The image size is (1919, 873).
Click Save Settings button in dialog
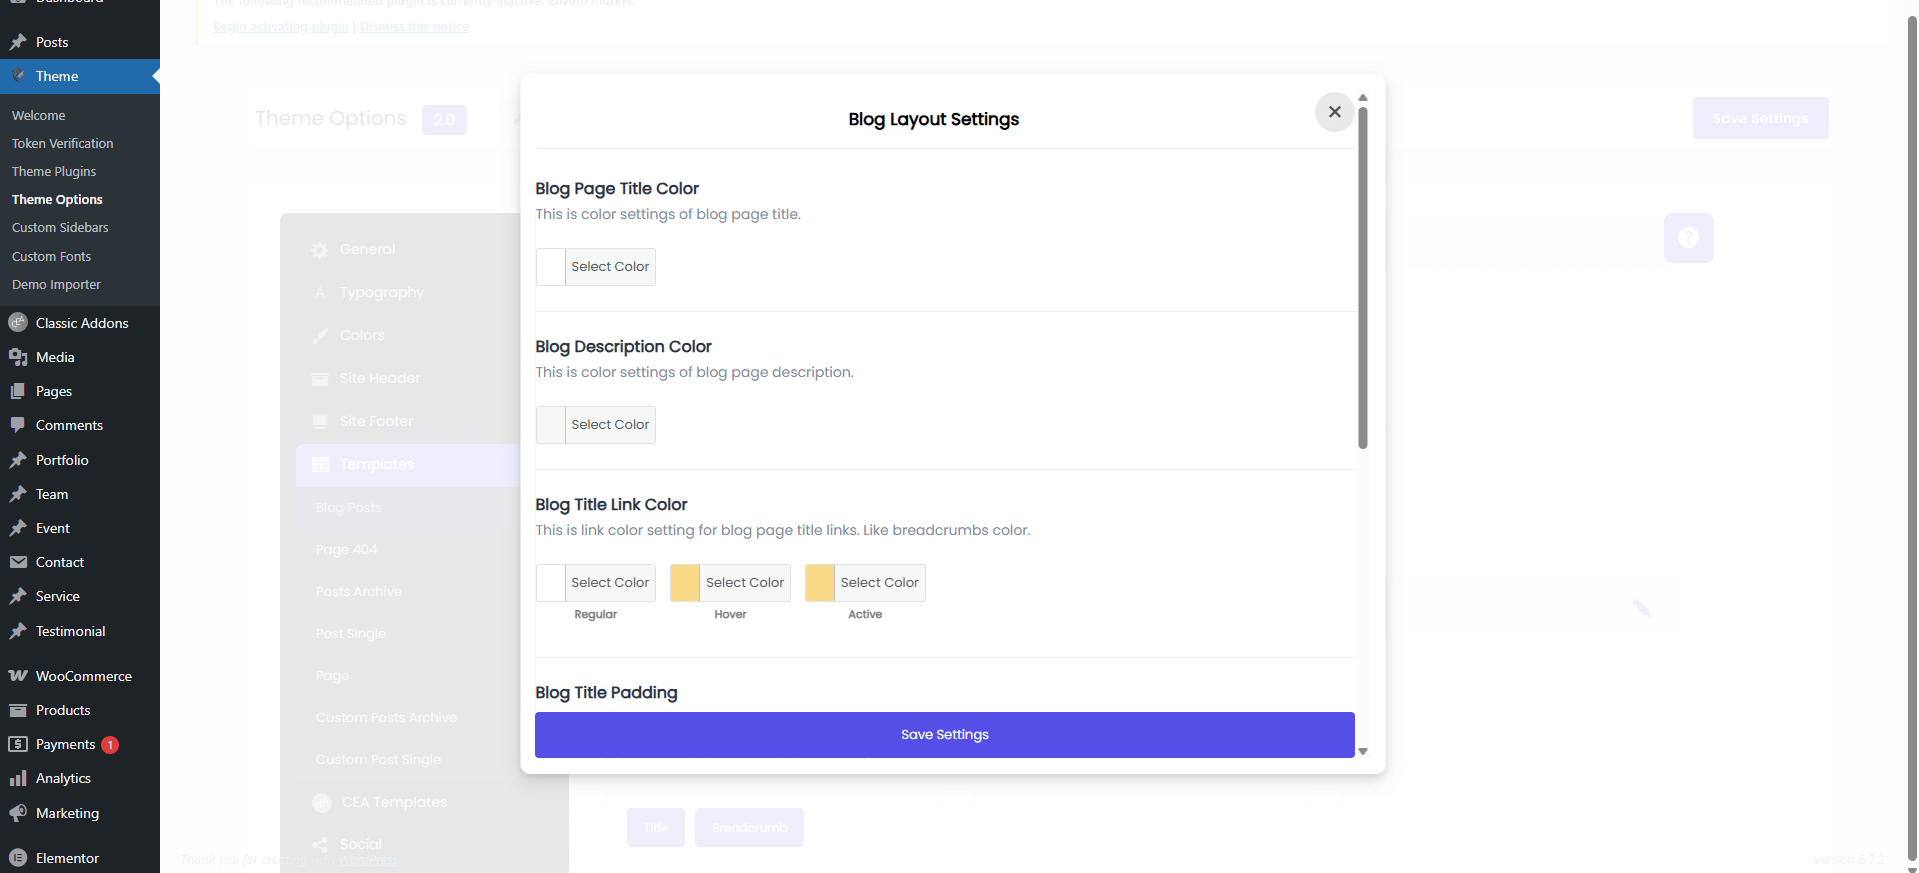click(x=944, y=735)
